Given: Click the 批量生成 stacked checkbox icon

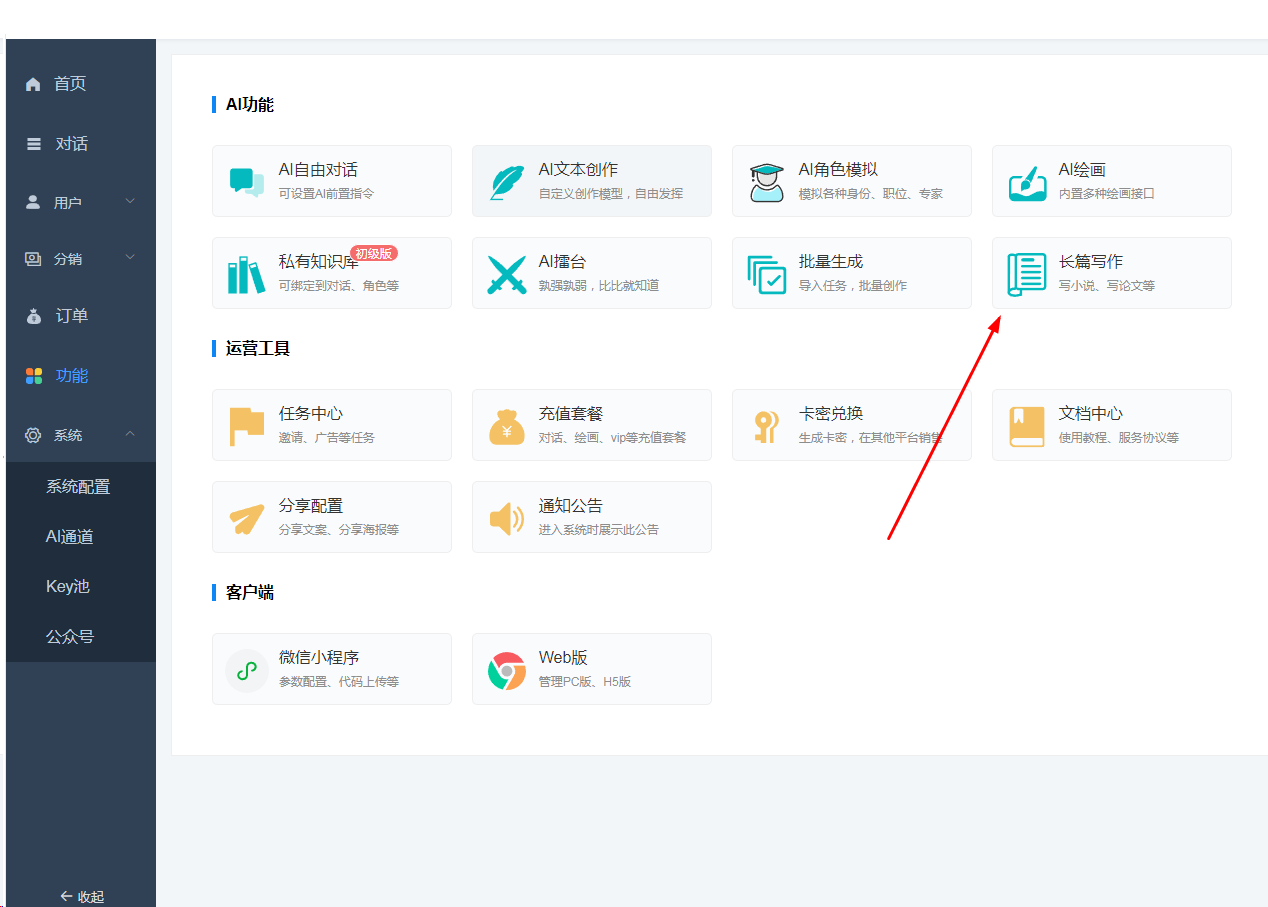Looking at the screenshot, I should pyautogui.click(x=767, y=274).
